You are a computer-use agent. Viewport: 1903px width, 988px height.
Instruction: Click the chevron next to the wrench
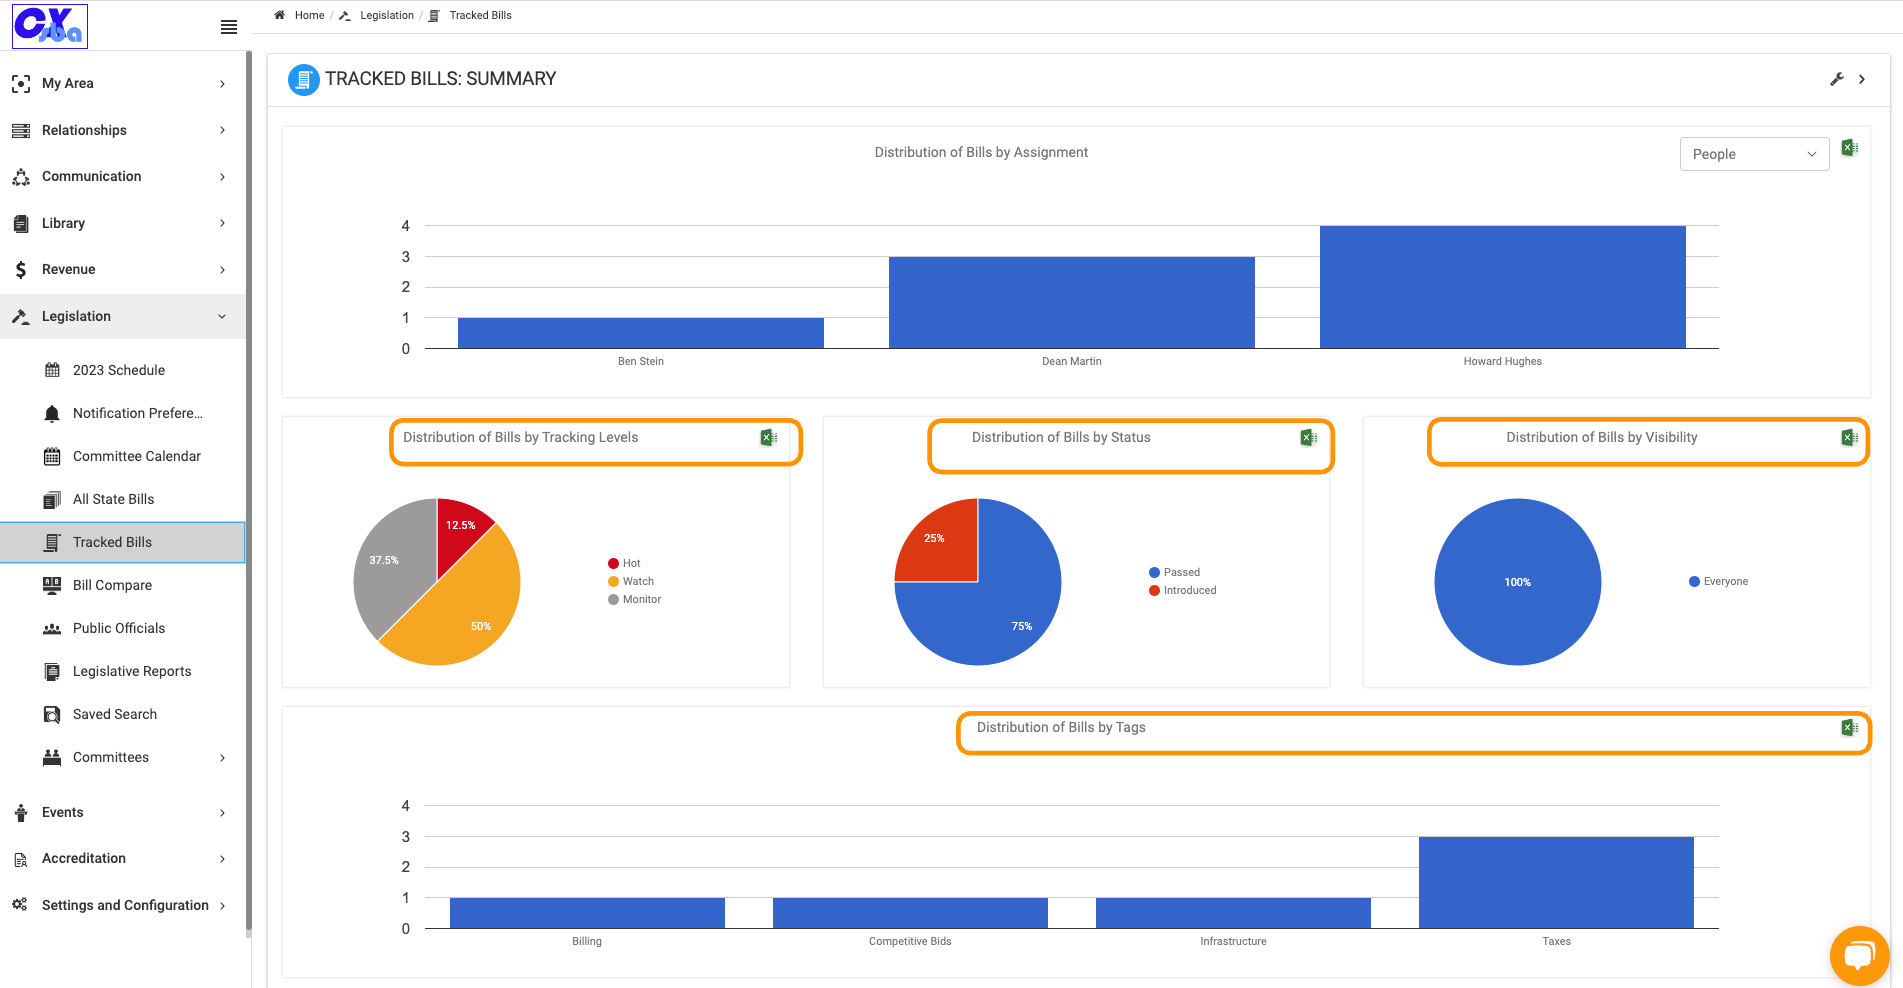(x=1862, y=79)
